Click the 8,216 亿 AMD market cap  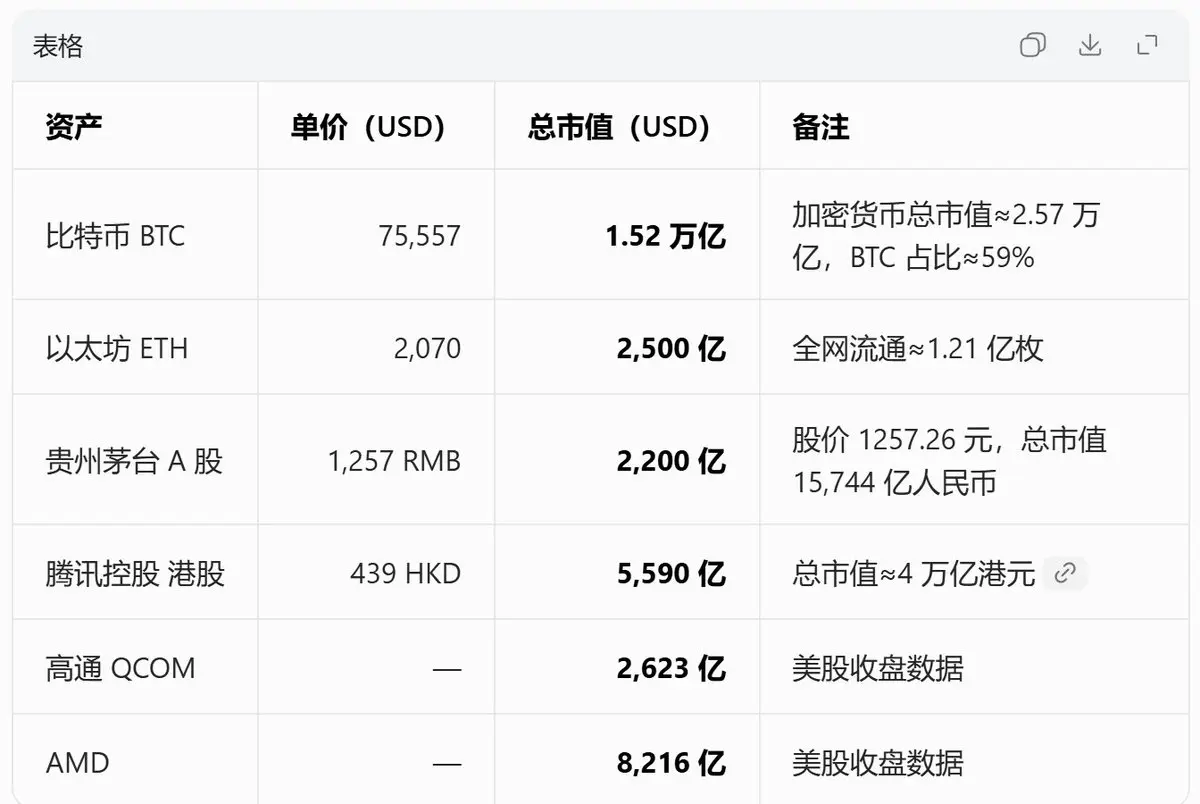coord(671,763)
